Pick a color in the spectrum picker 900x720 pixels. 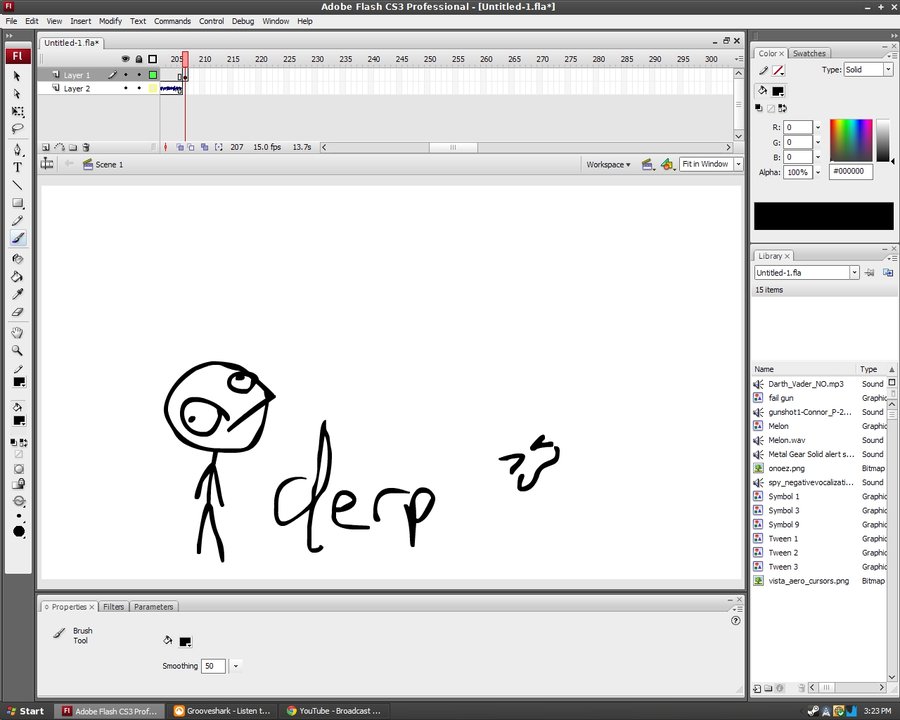pos(851,140)
